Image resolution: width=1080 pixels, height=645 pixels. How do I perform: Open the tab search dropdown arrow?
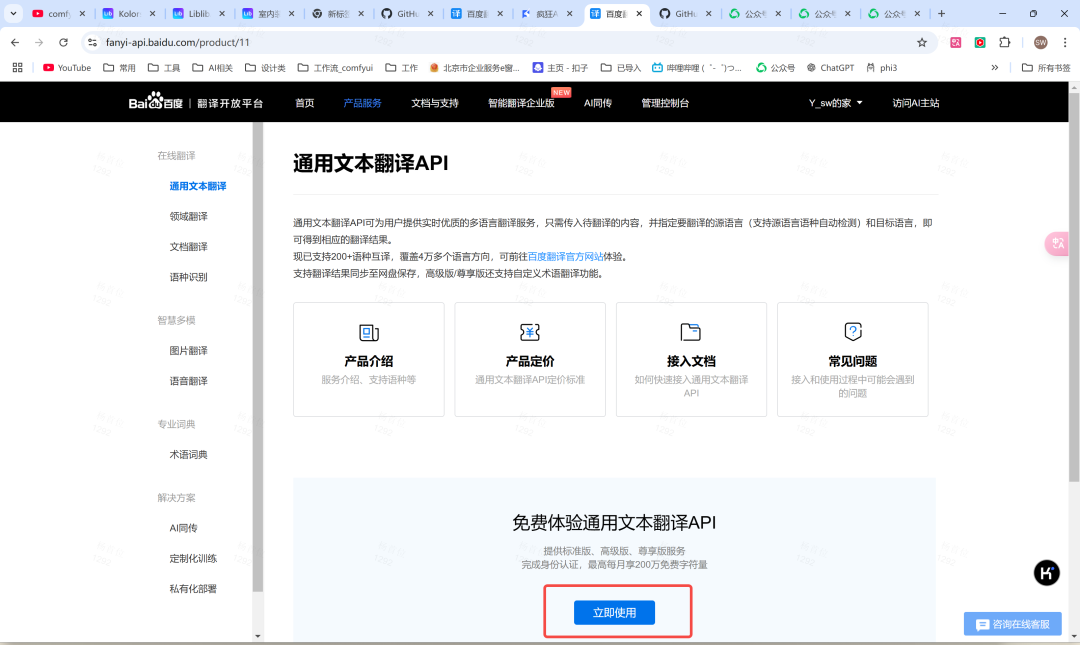click(x=13, y=14)
